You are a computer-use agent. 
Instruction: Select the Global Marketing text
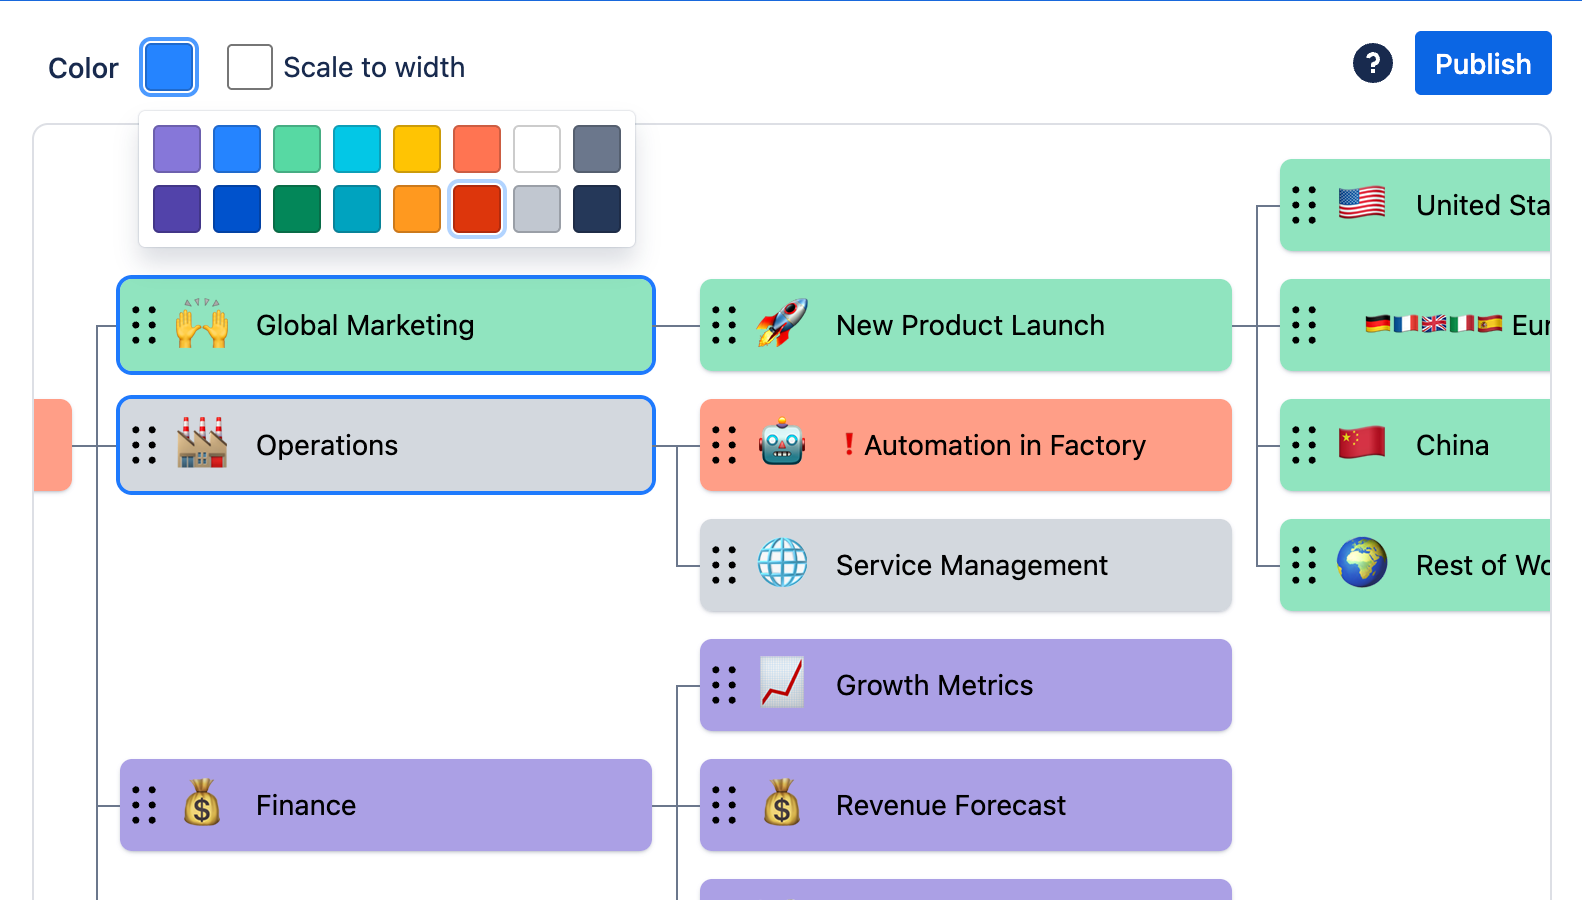click(x=365, y=325)
